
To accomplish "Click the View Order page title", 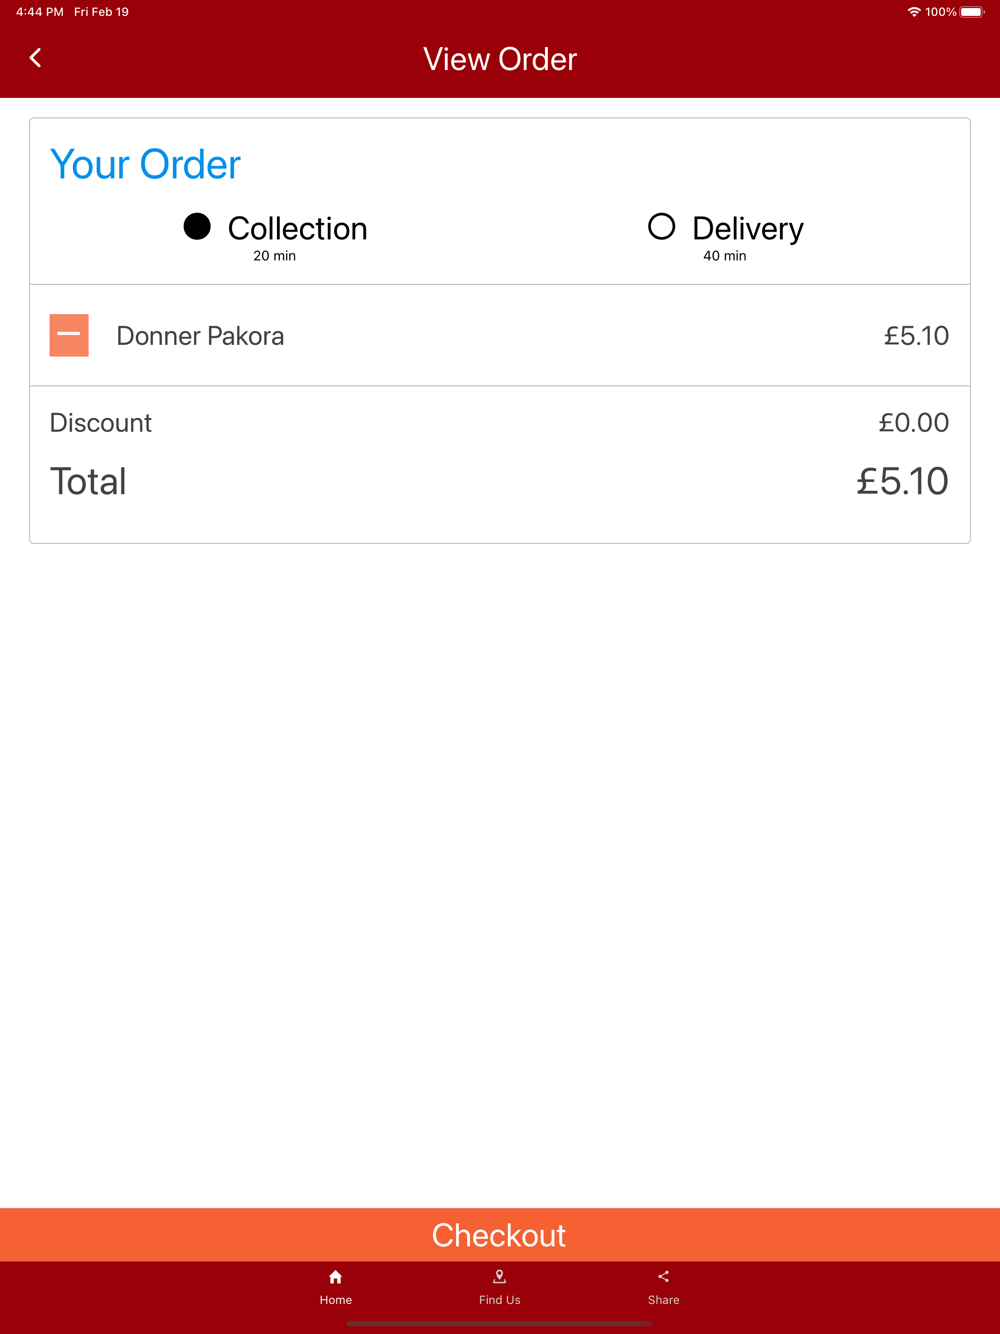I will point(500,59).
